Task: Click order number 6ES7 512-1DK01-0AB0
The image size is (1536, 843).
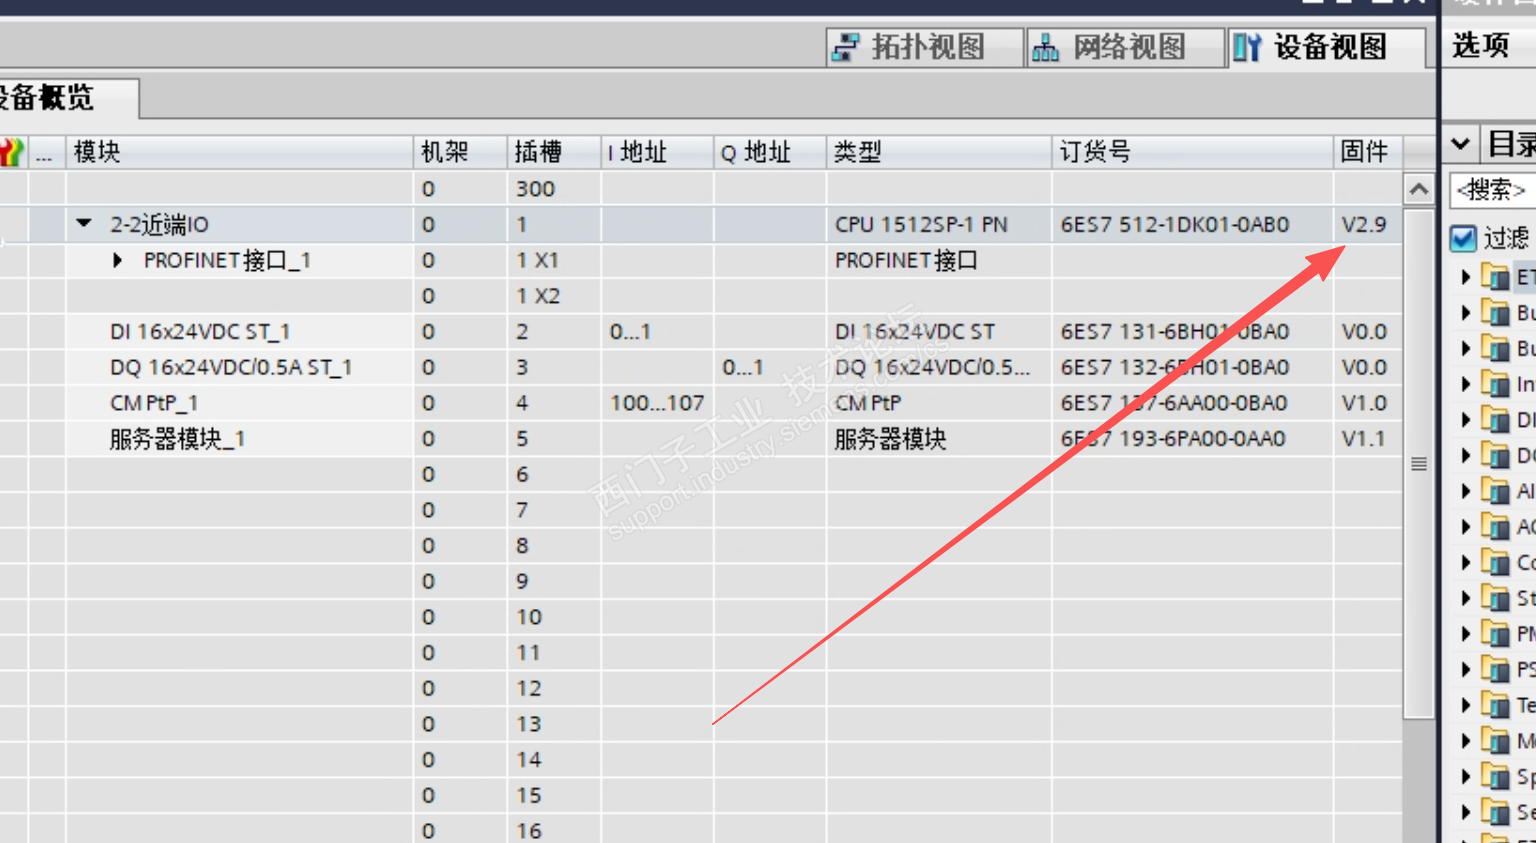Action: (x=1175, y=224)
